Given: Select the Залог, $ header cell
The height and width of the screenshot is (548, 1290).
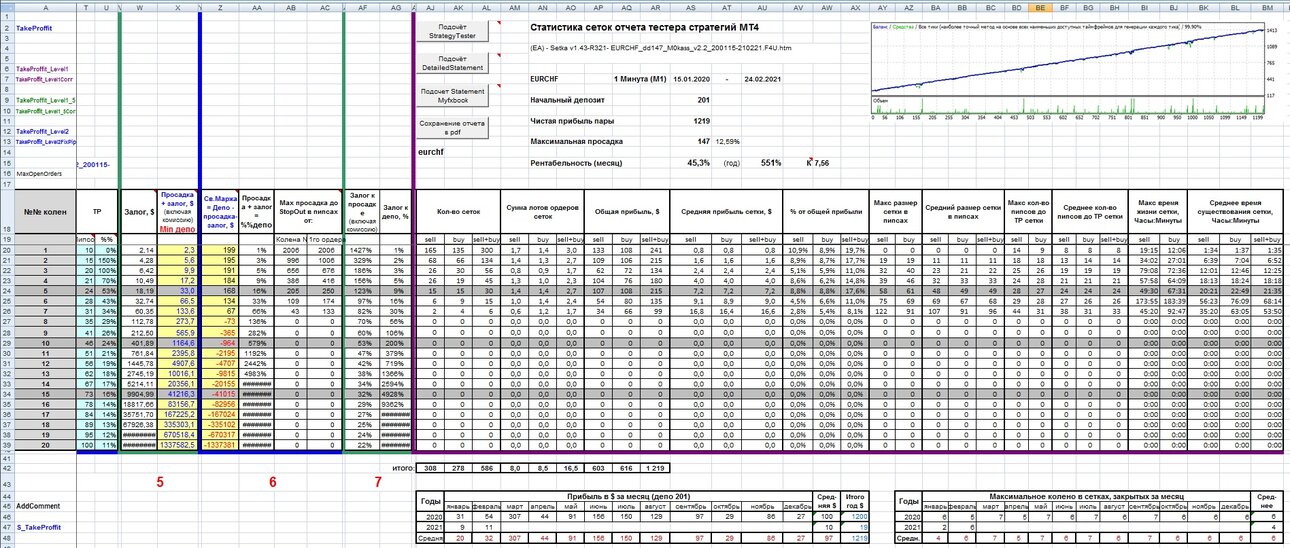Looking at the screenshot, I should 137,212.
